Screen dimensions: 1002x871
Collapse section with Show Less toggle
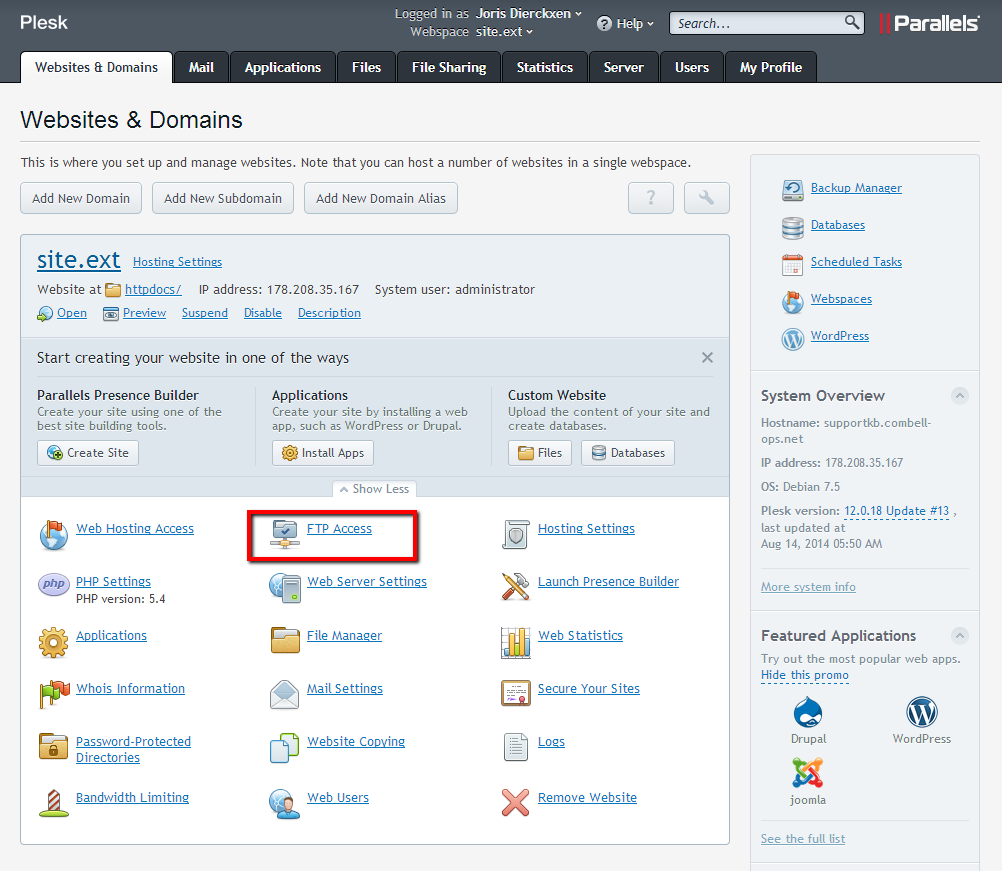pos(374,489)
